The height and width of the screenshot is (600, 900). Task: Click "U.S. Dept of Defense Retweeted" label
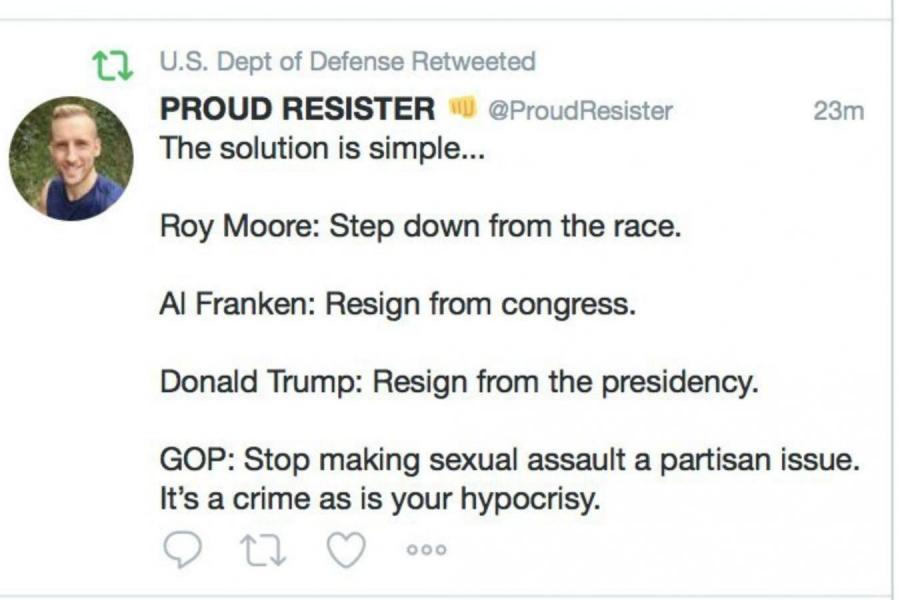point(347,62)
